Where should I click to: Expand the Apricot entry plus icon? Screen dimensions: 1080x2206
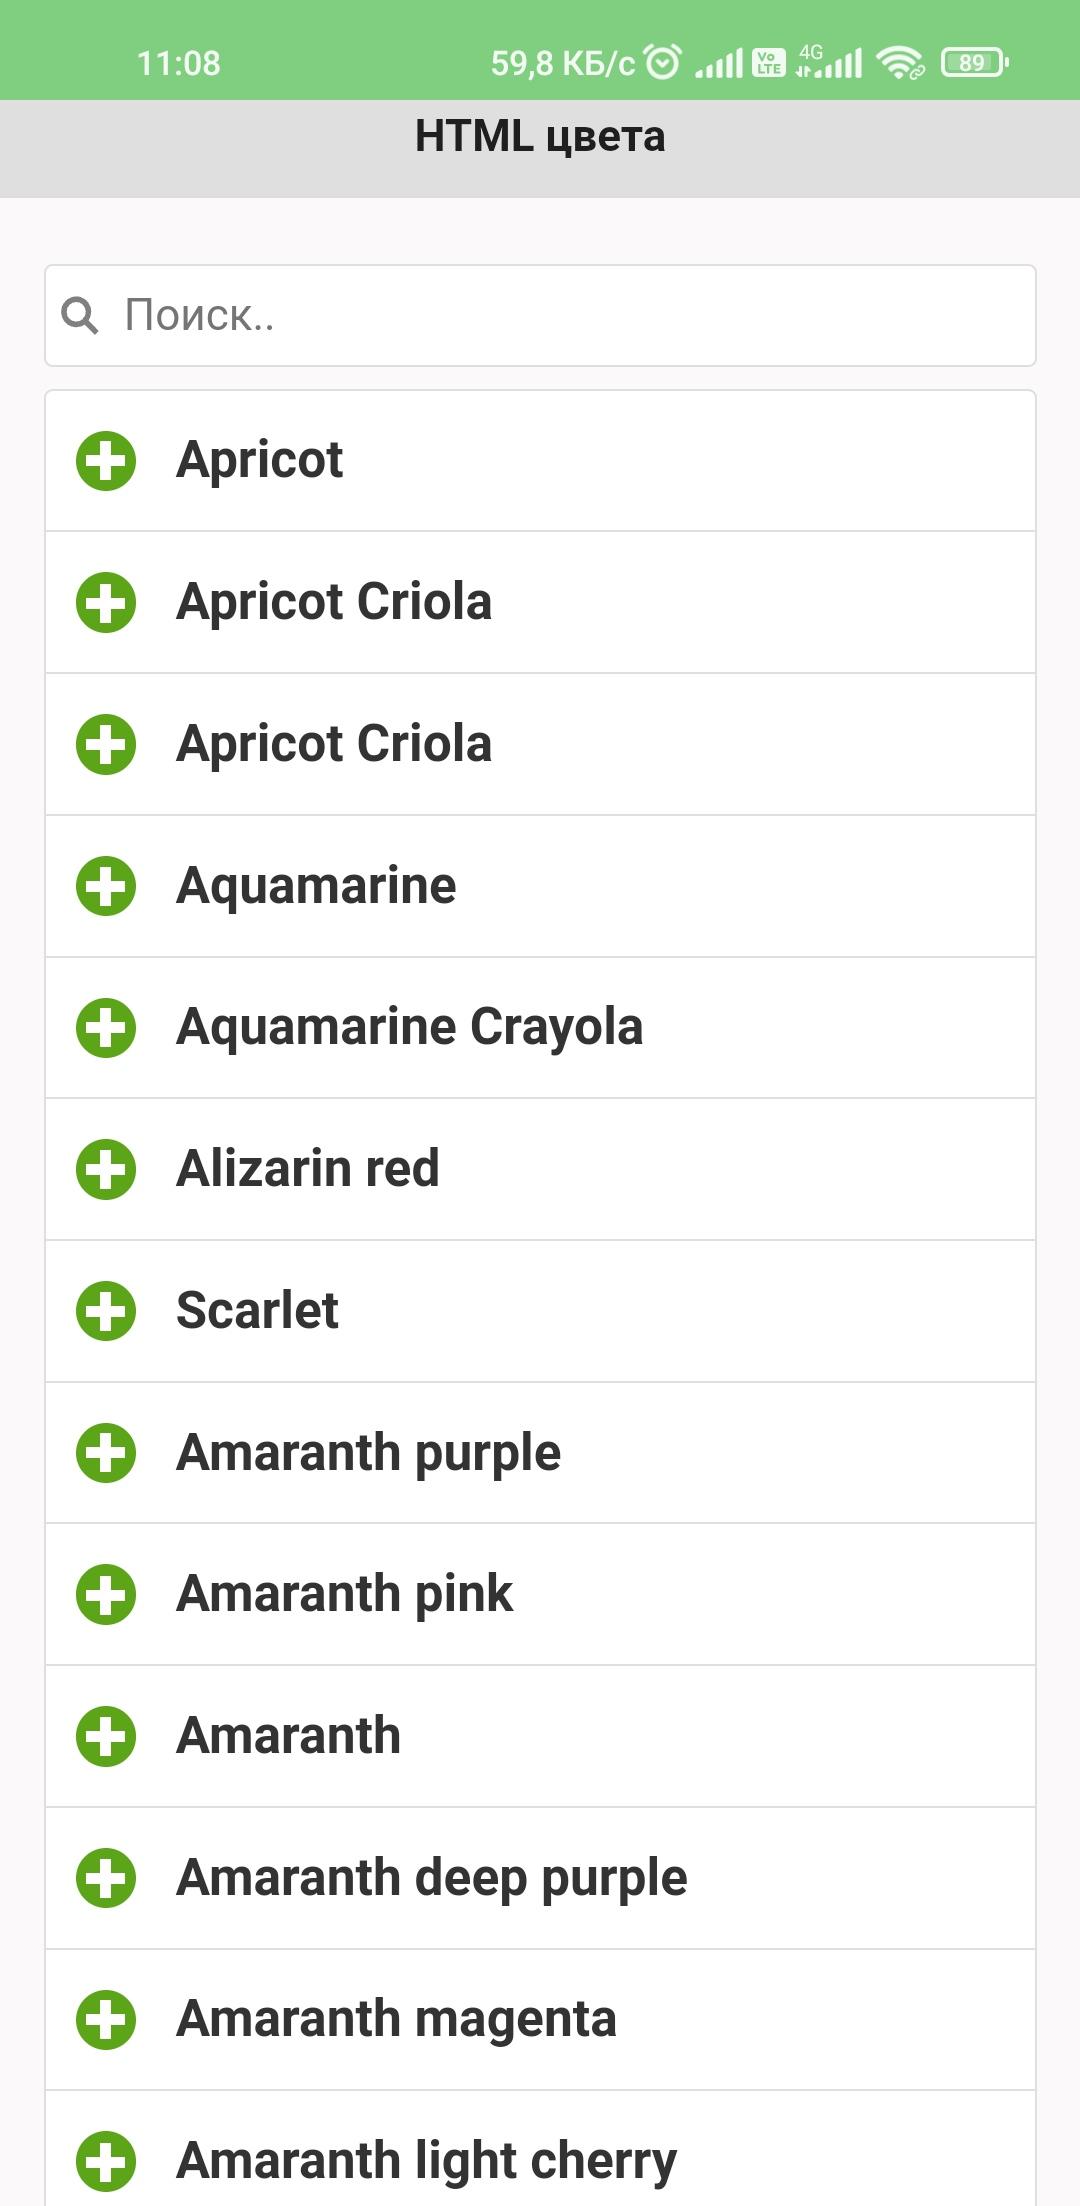[106, 461]
